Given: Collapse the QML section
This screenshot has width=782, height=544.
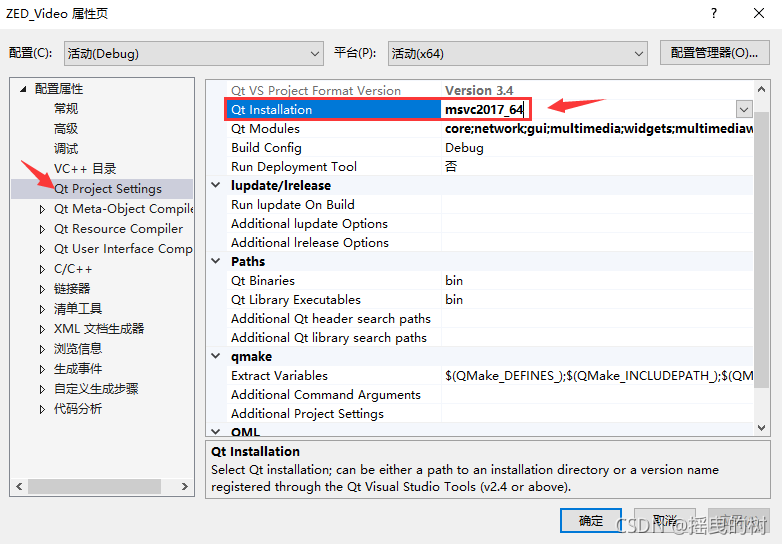Looking at the screenshot, I should 216,431.
